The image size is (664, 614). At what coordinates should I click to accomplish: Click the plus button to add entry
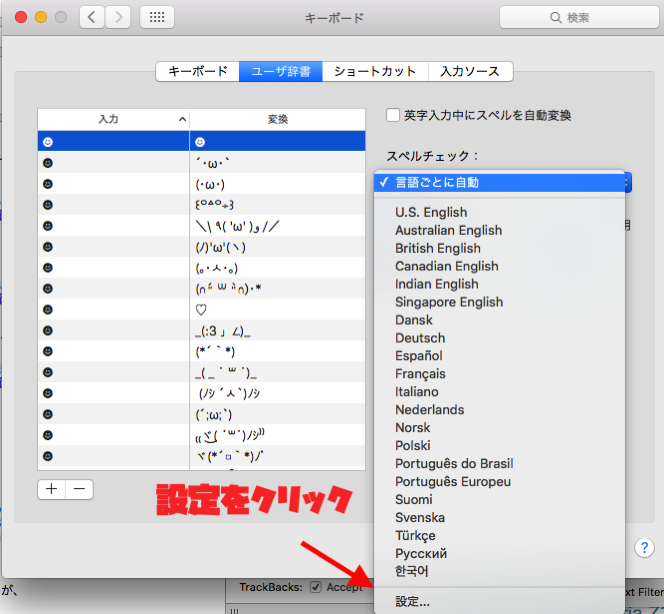pos(51,489)
